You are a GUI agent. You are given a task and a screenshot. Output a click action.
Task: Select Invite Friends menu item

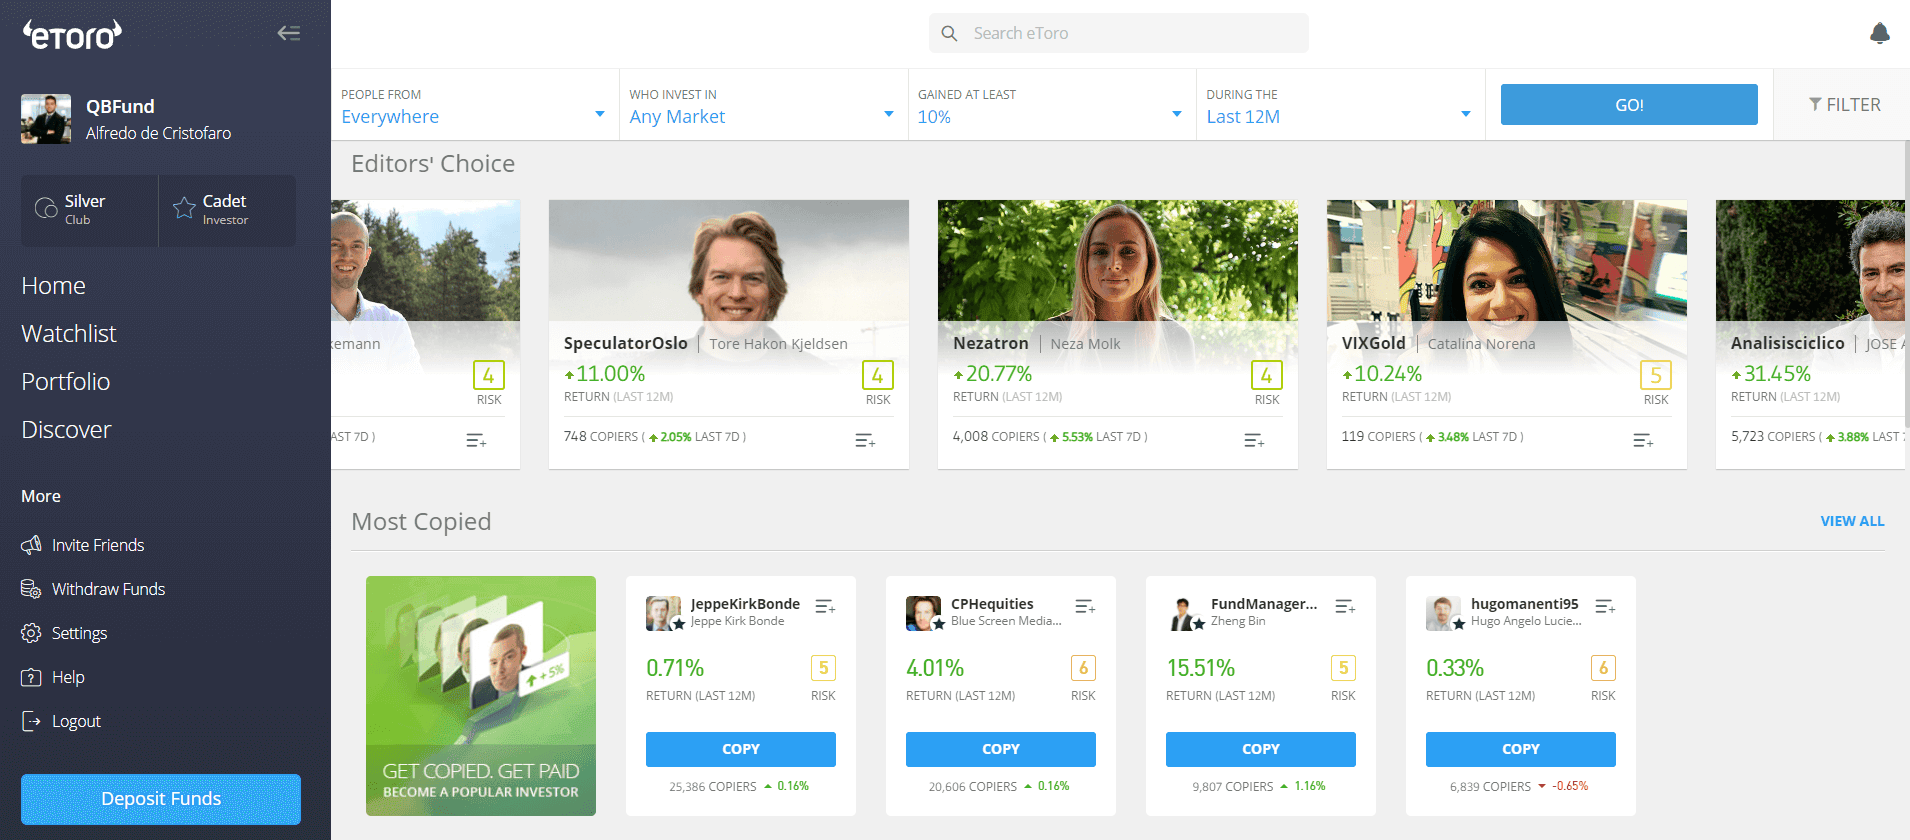pos(98,545)
